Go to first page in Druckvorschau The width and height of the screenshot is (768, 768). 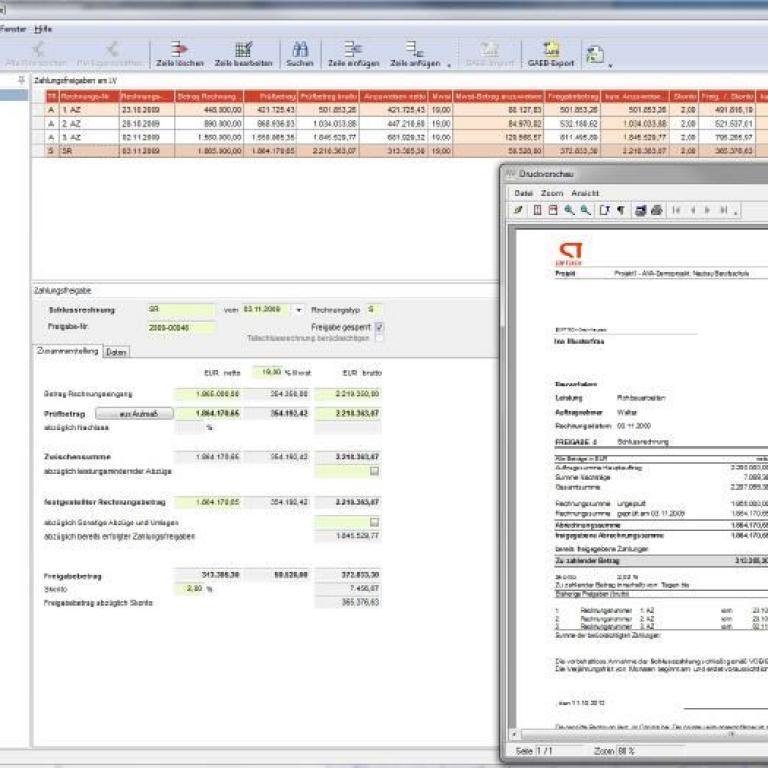tap(676, 210)
